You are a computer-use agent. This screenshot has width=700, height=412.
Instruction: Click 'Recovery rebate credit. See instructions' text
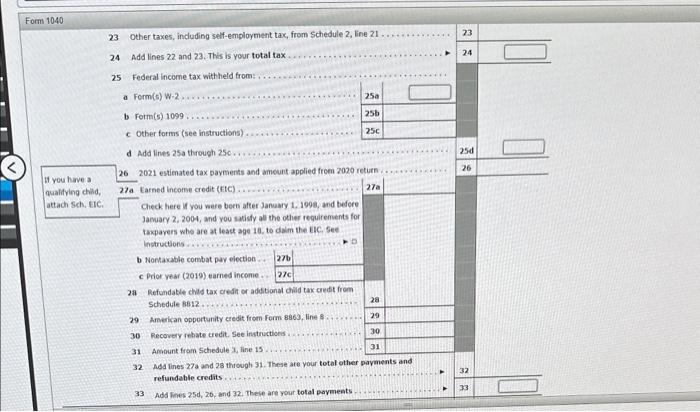pyautogui.click(x=218, y=334)
